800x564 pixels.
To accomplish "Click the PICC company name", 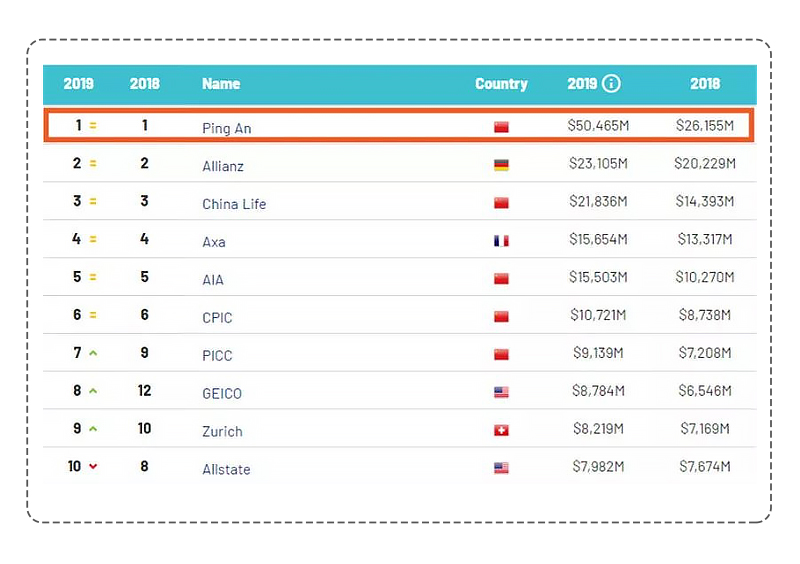I will [x=217, y=356].
